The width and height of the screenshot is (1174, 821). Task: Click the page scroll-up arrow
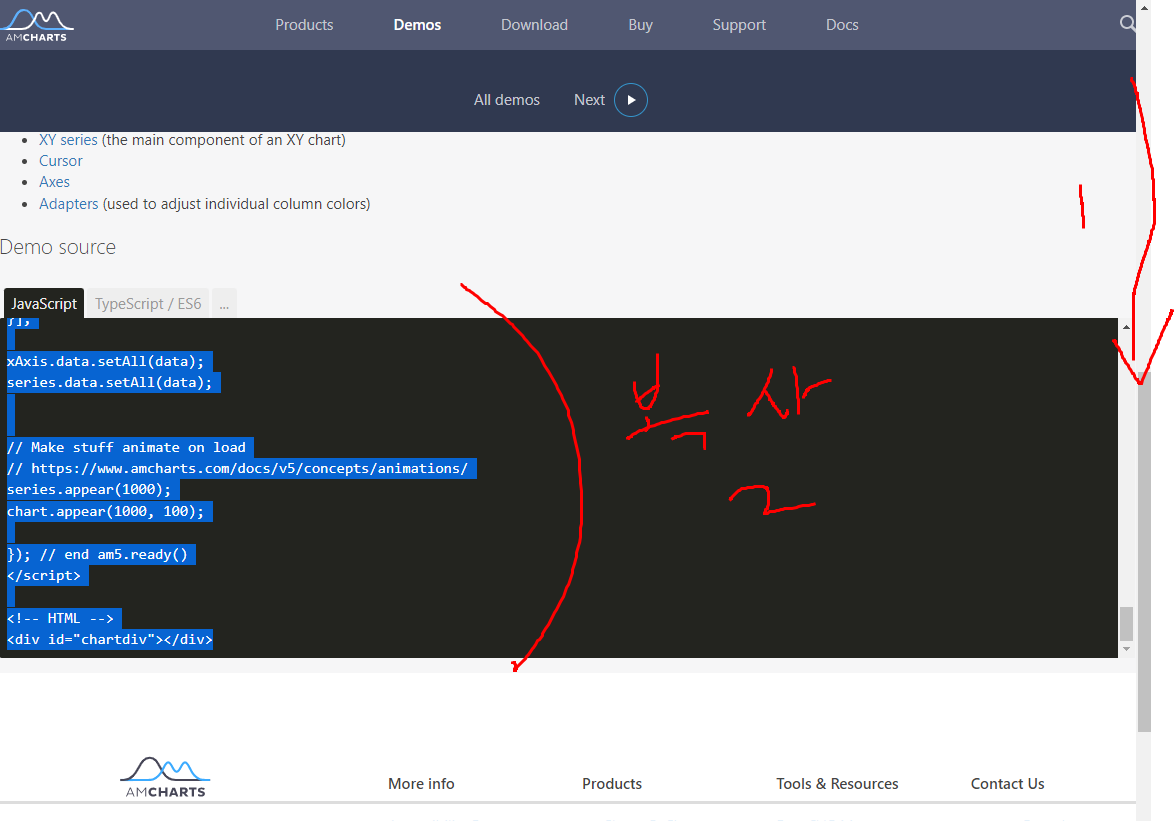[x=1143, y=7]
